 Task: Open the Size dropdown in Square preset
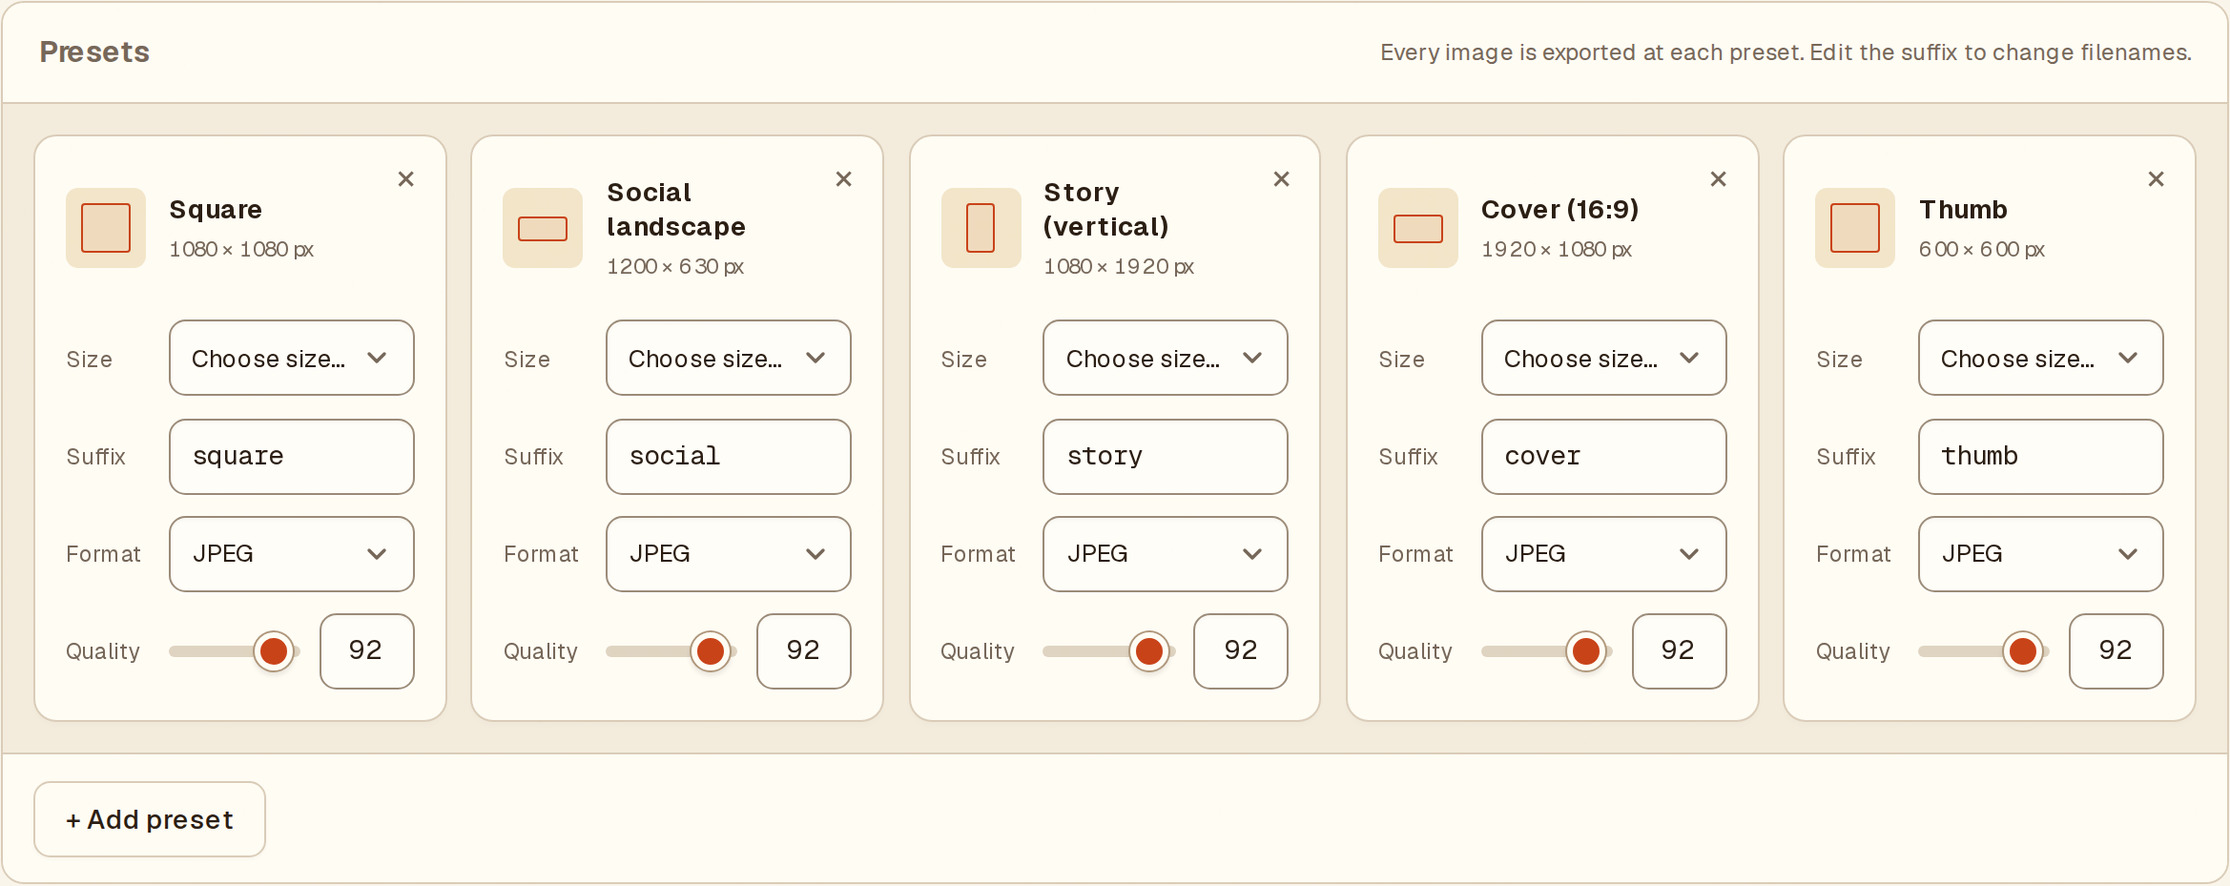pos(291,358)
